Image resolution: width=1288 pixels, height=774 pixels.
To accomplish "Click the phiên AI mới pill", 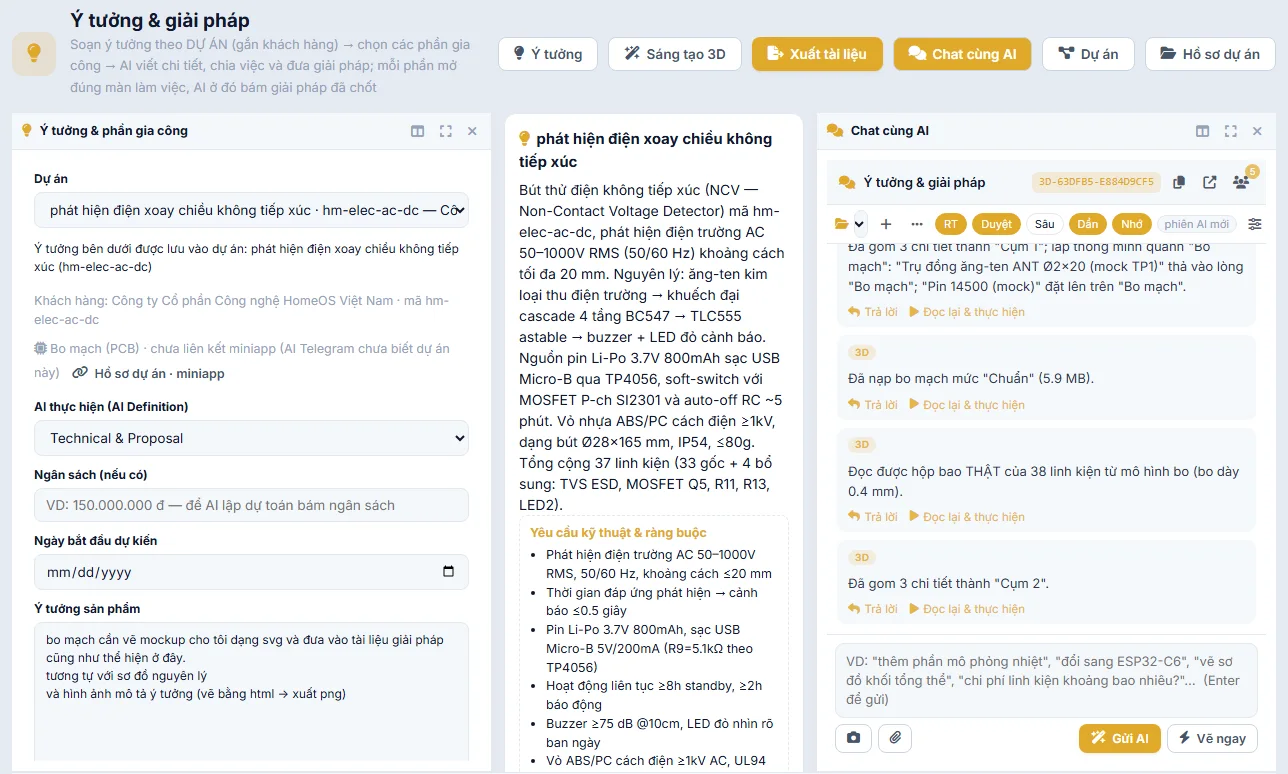I will (1197, 224).
